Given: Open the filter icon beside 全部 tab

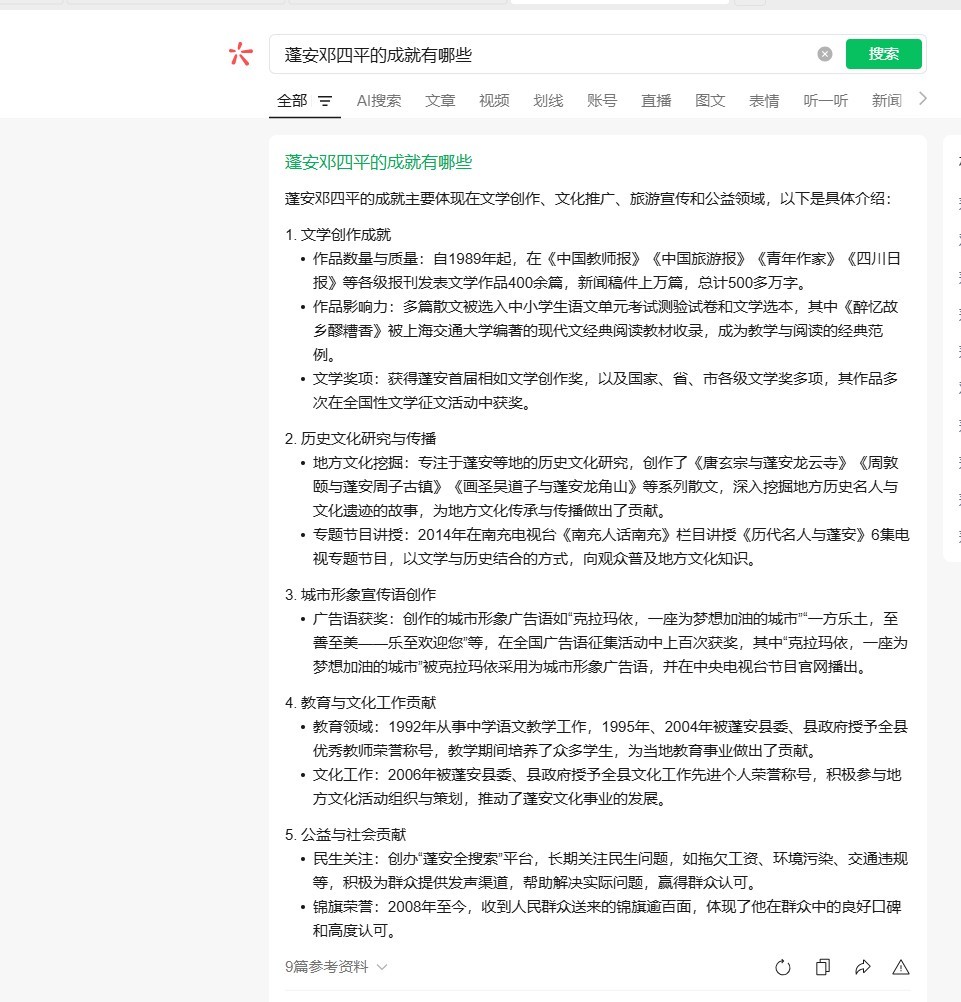Looking at the screenshot, I should click(327, 101).
